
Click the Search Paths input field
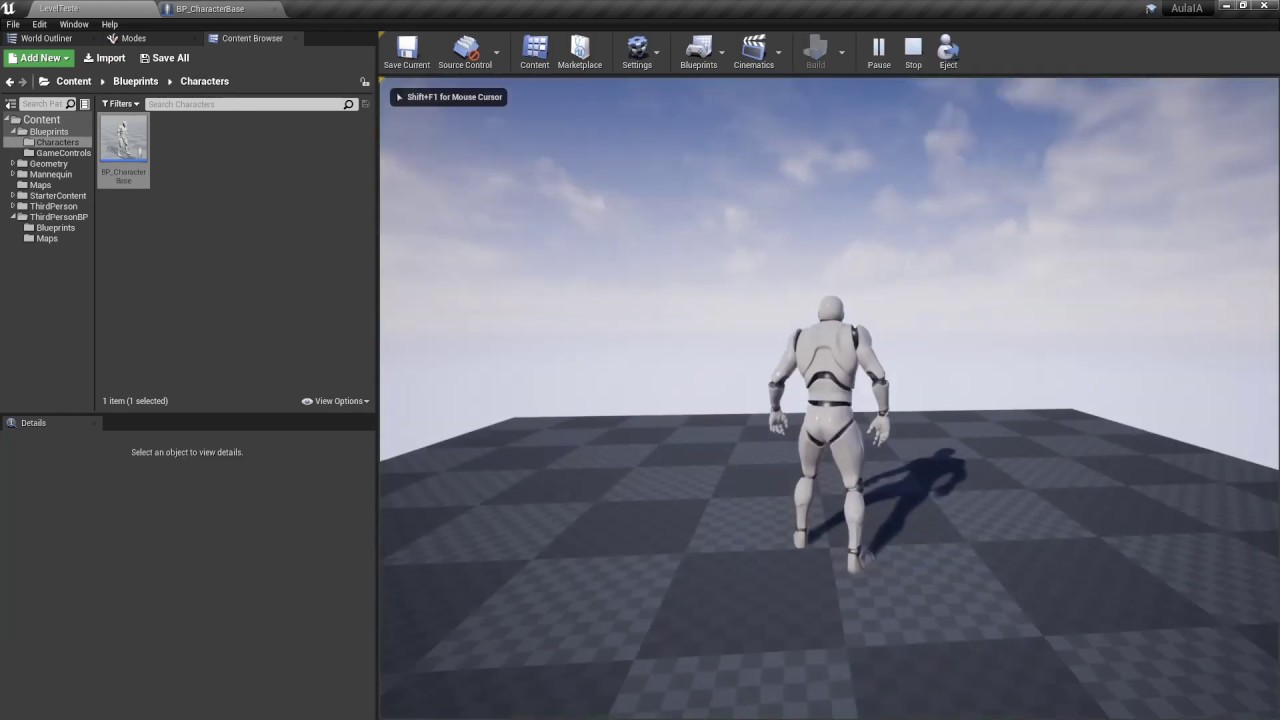click(48, 104)
